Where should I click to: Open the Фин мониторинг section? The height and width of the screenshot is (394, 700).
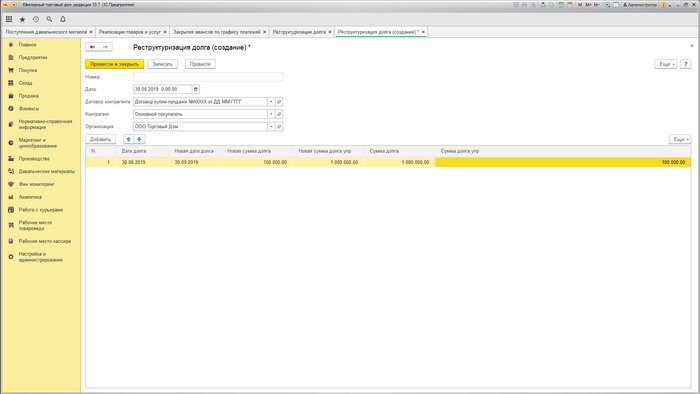(37, 184)
